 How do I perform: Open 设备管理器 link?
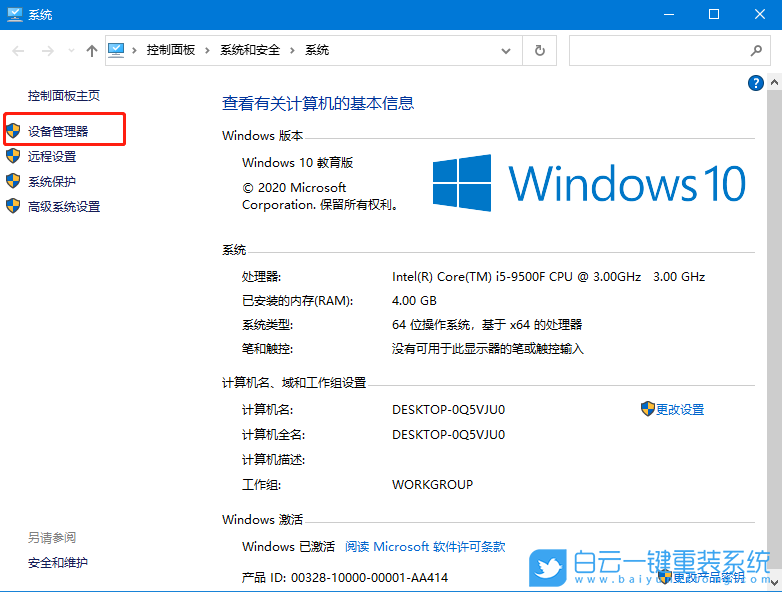point(58,131)
